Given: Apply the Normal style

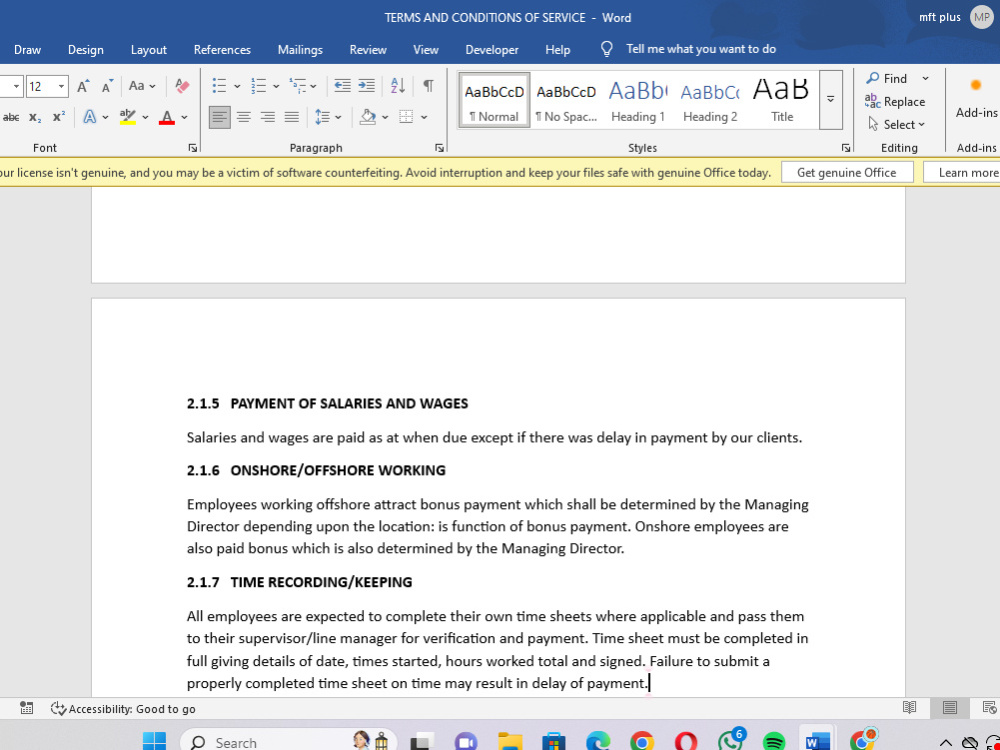Looking at the screenshot, I should pyautogui.click(x=494, y=100).
